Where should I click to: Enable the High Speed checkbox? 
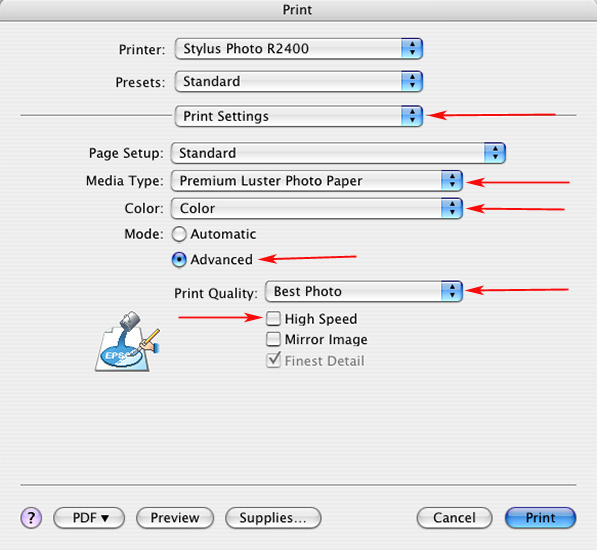(273, 319)
